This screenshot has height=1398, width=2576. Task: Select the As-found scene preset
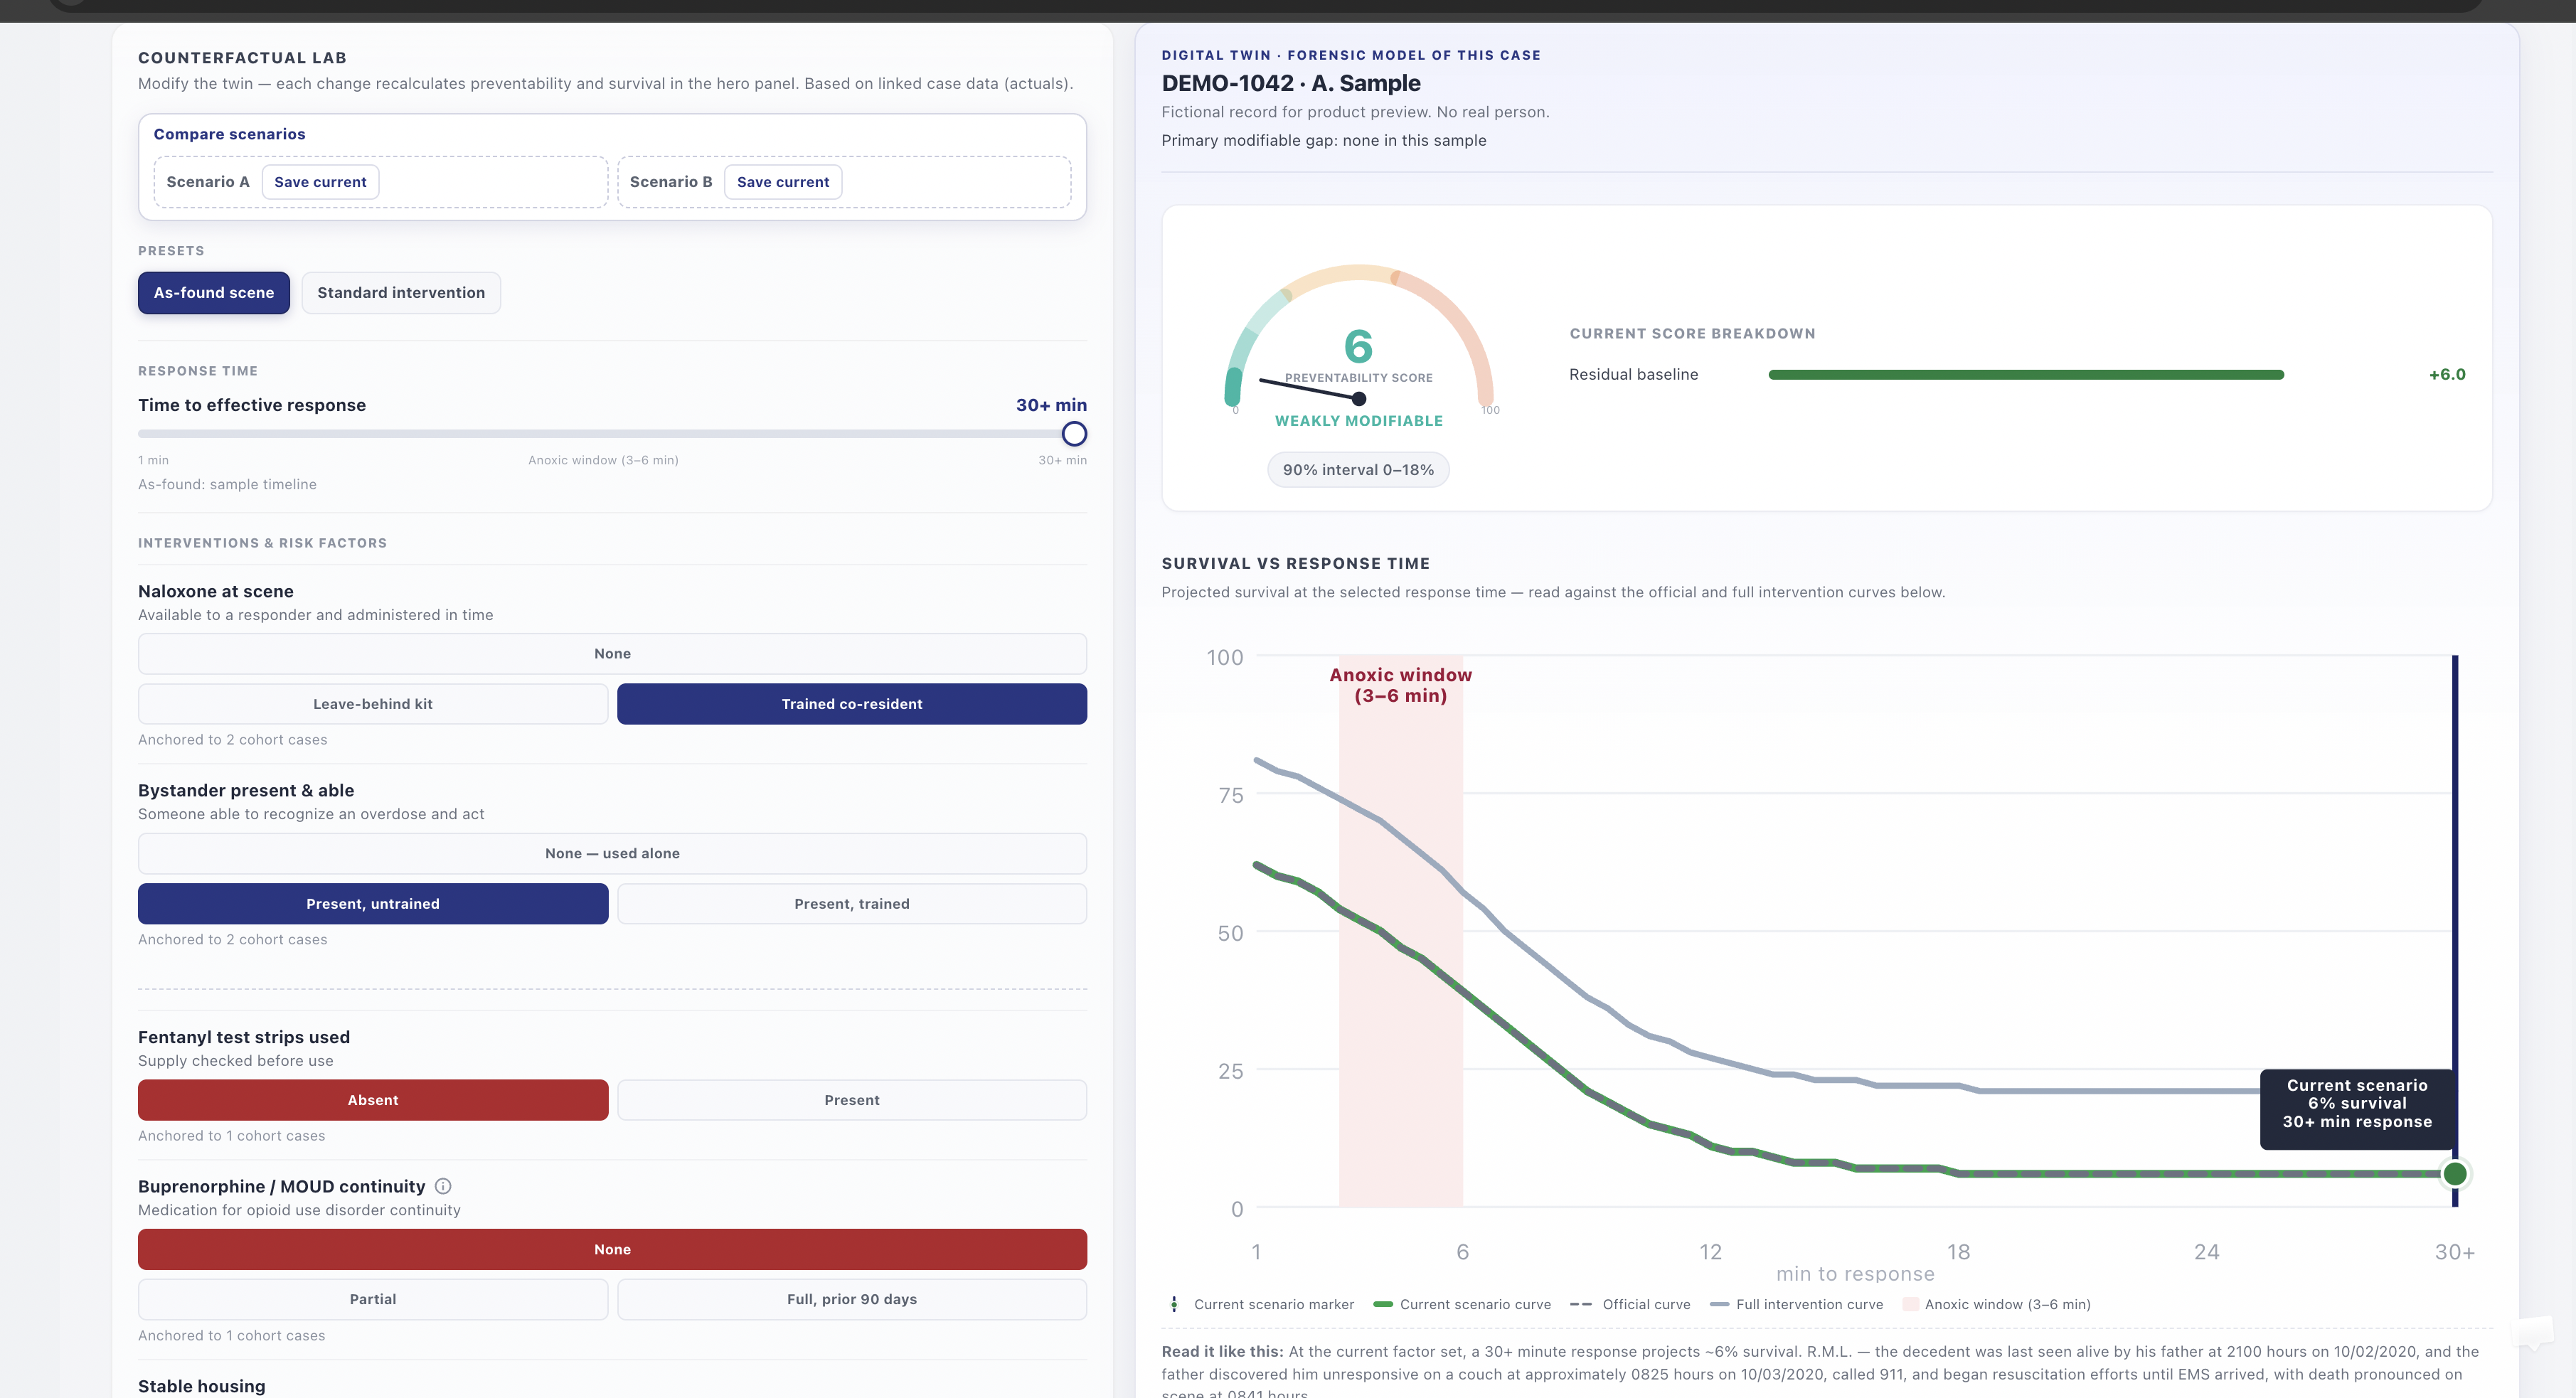point(214,293)
